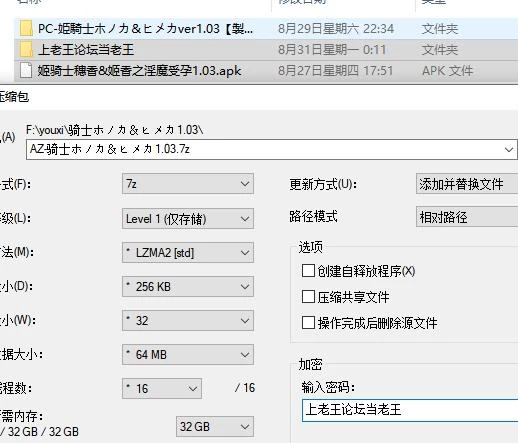Open the 添加并替换文件 update mode dropdown
Image resolution: width=518 pixels, height=443 pixels.
[467, 184]
